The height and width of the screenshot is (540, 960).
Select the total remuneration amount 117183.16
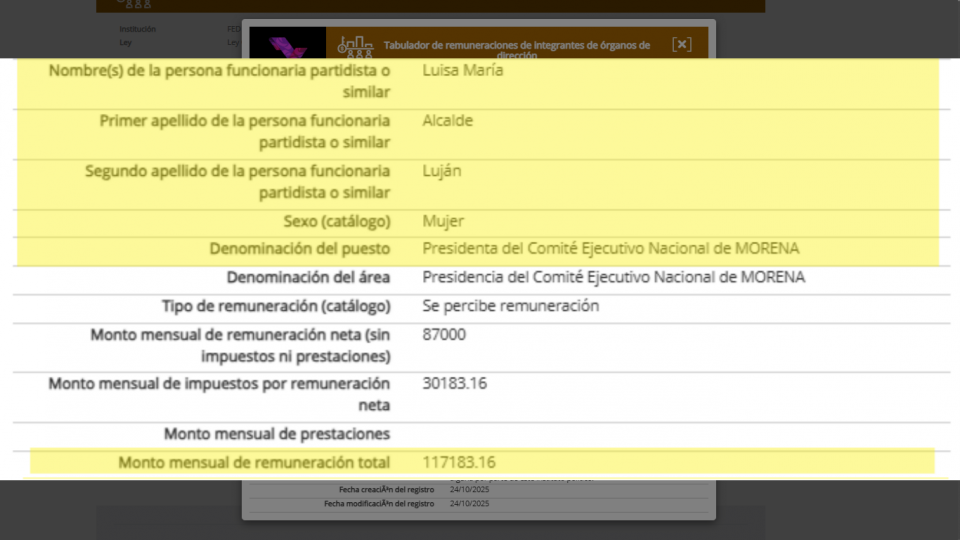(x=458, y=462)
